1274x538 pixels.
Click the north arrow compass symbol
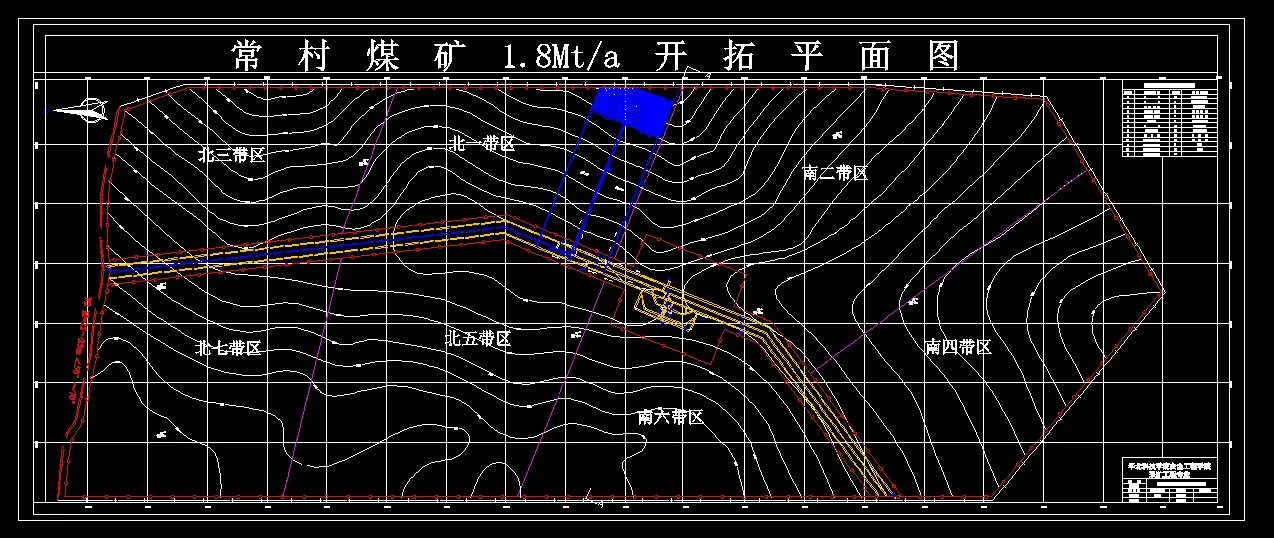tap(80, 110)
